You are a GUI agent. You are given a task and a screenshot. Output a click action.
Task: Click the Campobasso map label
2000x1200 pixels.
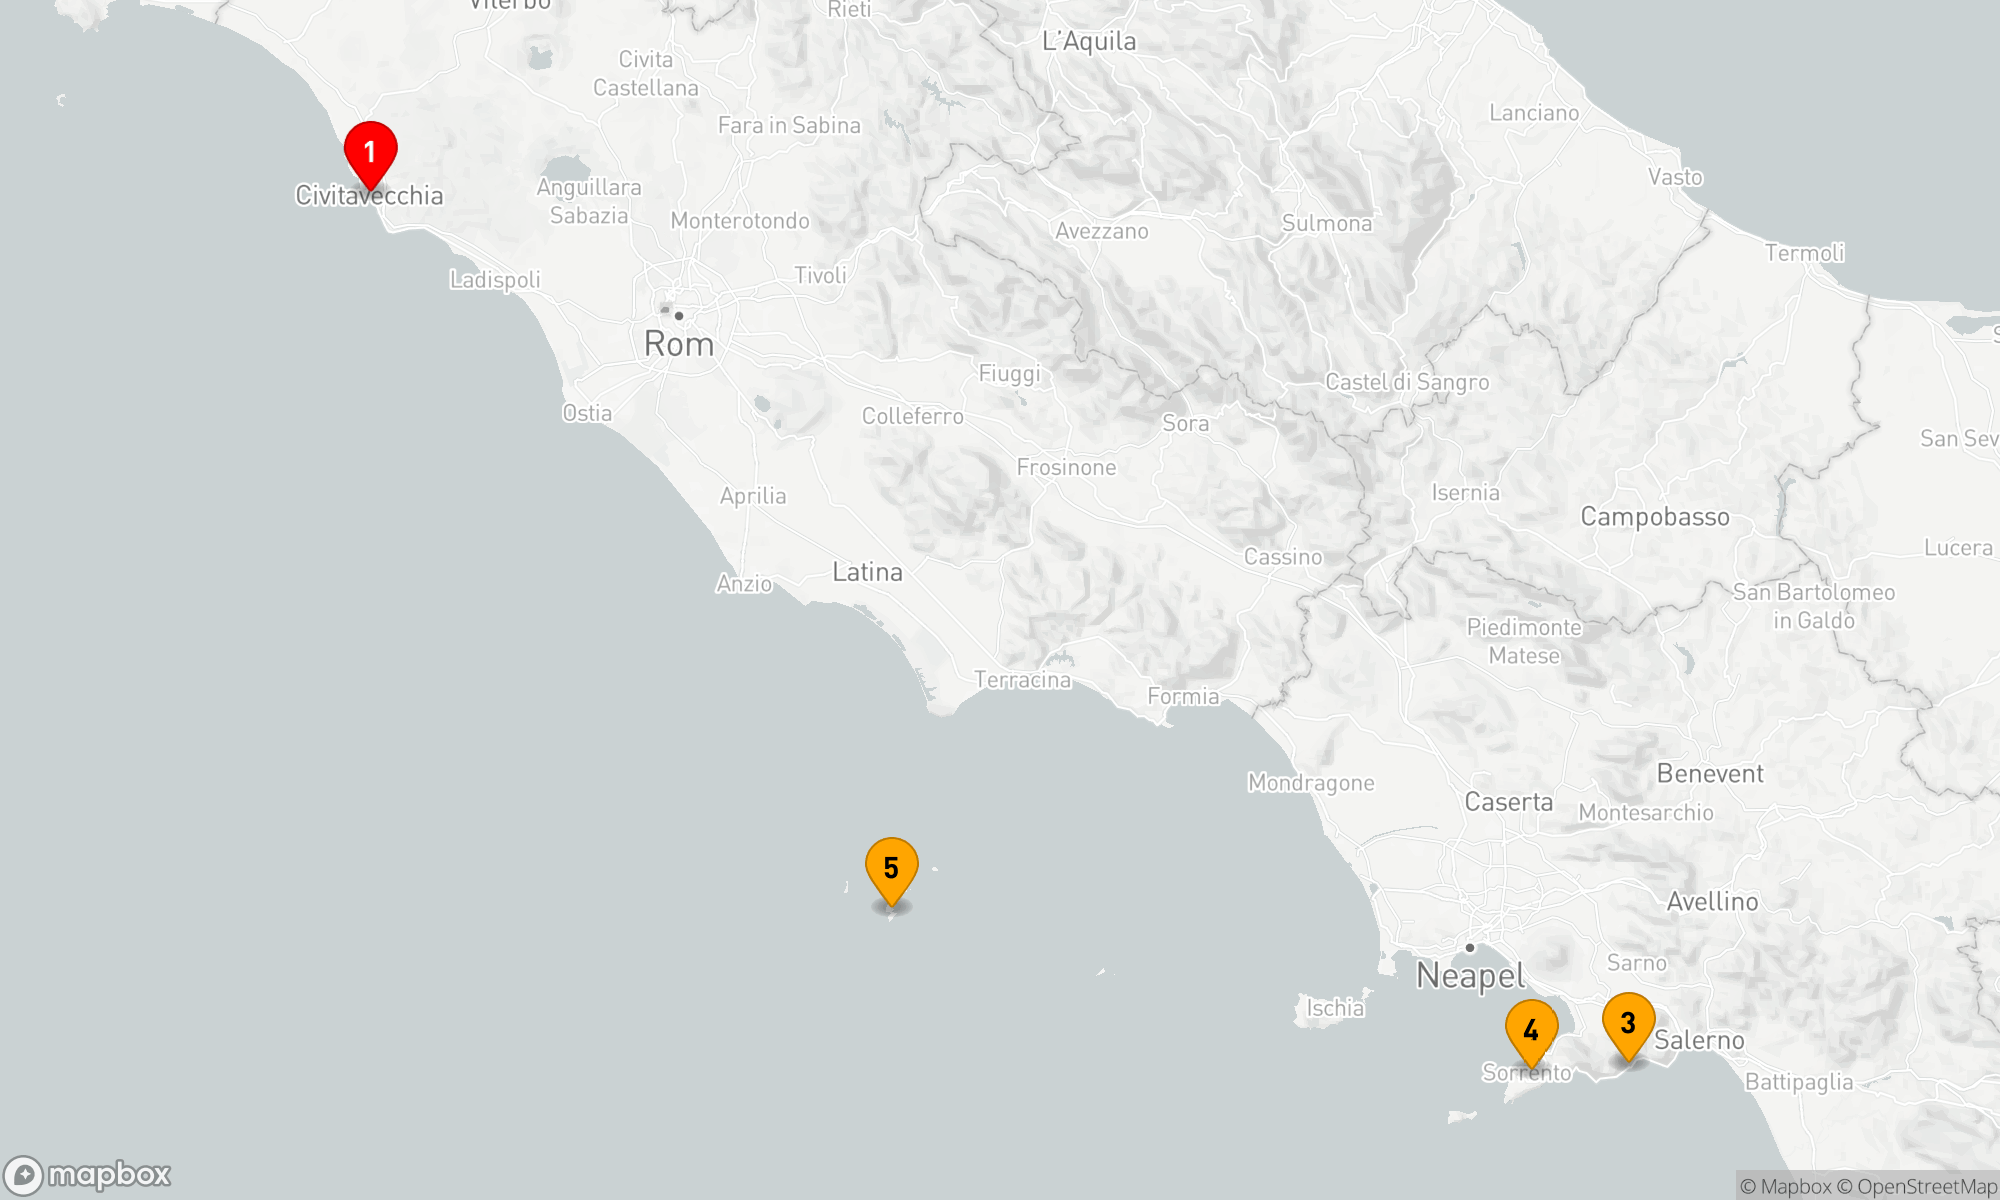[x=1654, y=517]
